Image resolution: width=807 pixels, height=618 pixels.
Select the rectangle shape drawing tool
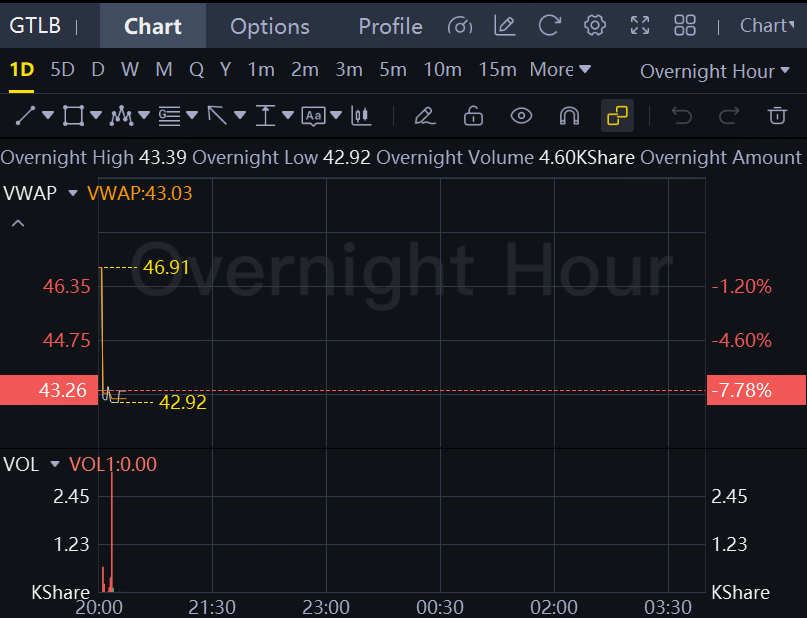[73, 116]
